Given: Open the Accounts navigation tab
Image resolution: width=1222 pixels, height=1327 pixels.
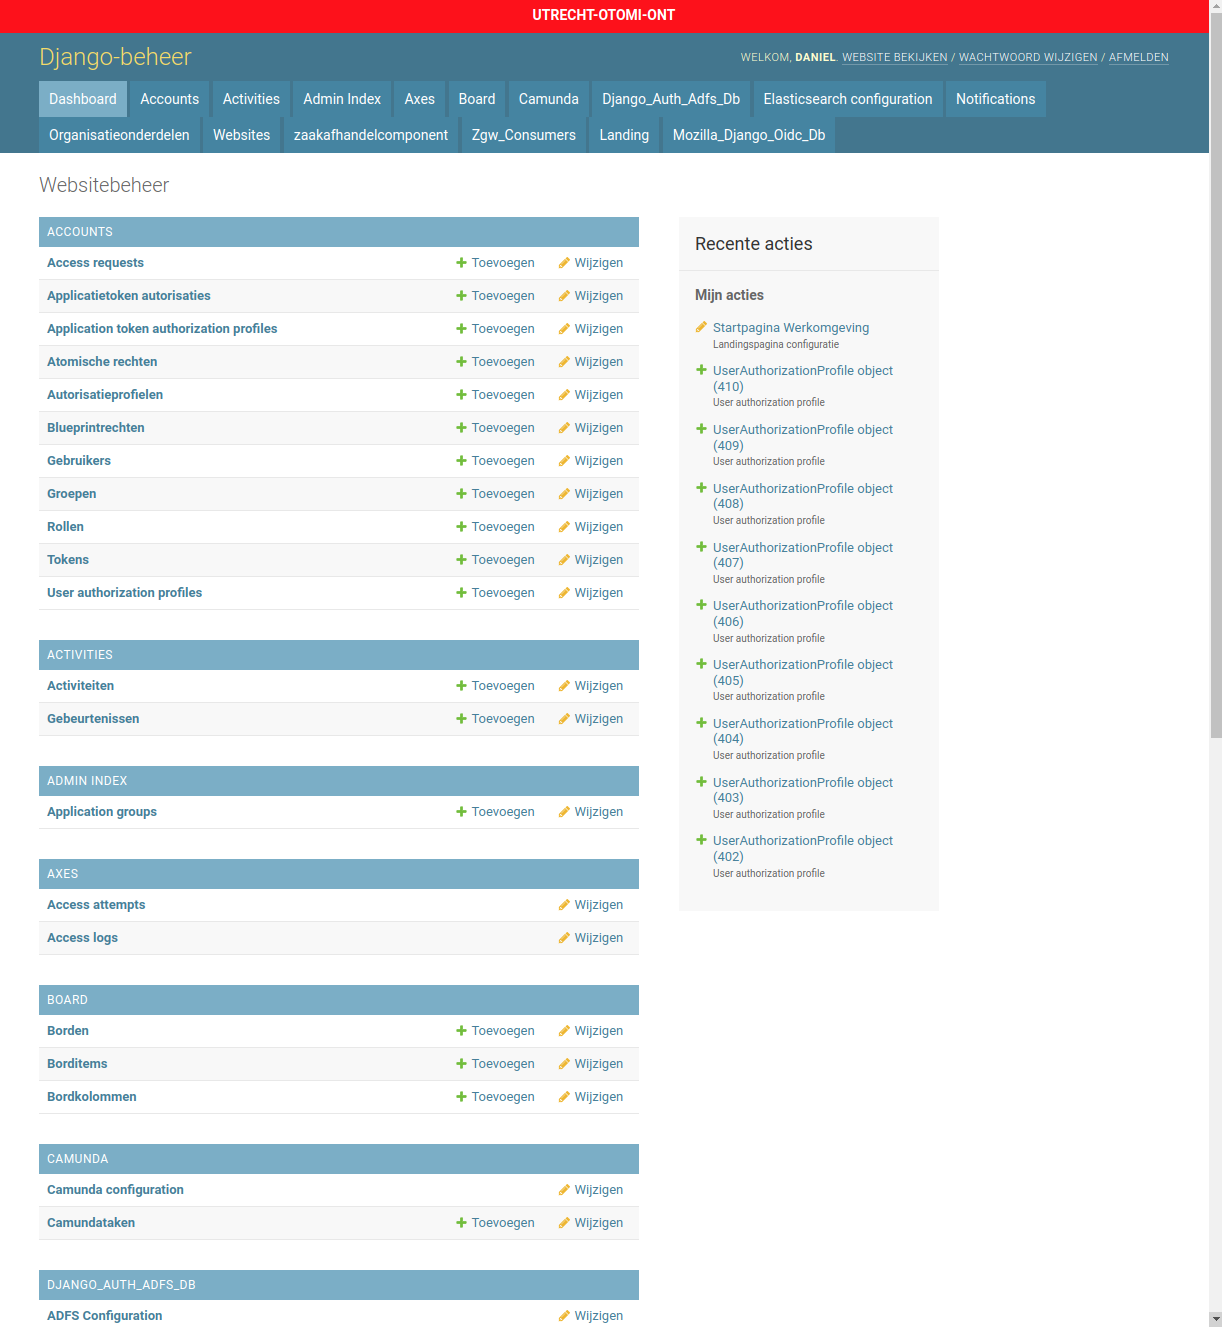Looking at the screenshot, I should (x=169, y=99).
